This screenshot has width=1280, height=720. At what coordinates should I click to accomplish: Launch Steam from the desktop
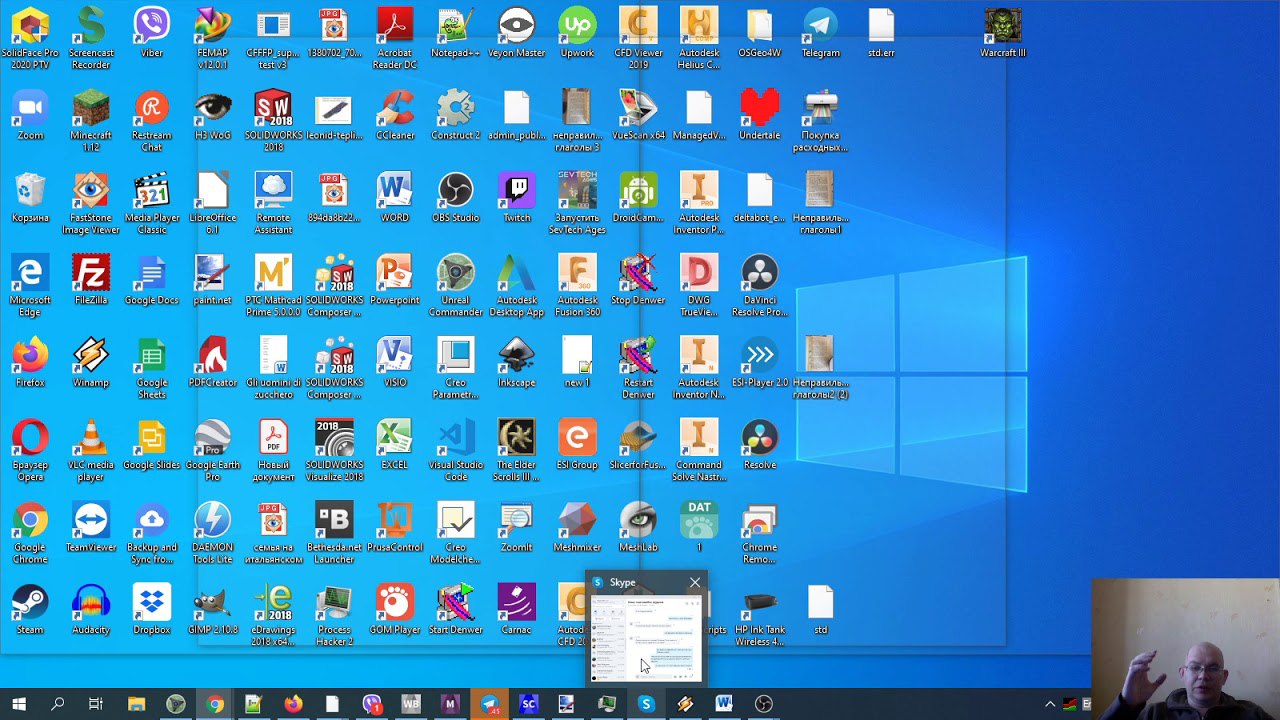pyautogui.click(x=30, y=610)
